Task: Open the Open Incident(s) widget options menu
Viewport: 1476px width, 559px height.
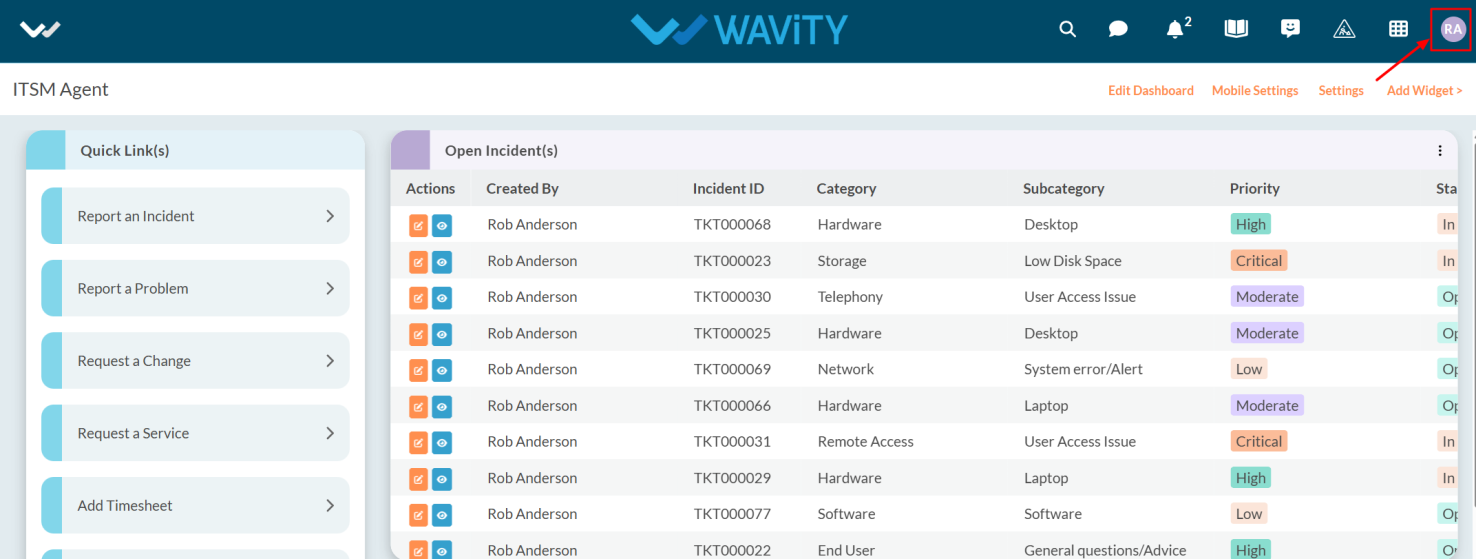Action: pos(1440,151)
